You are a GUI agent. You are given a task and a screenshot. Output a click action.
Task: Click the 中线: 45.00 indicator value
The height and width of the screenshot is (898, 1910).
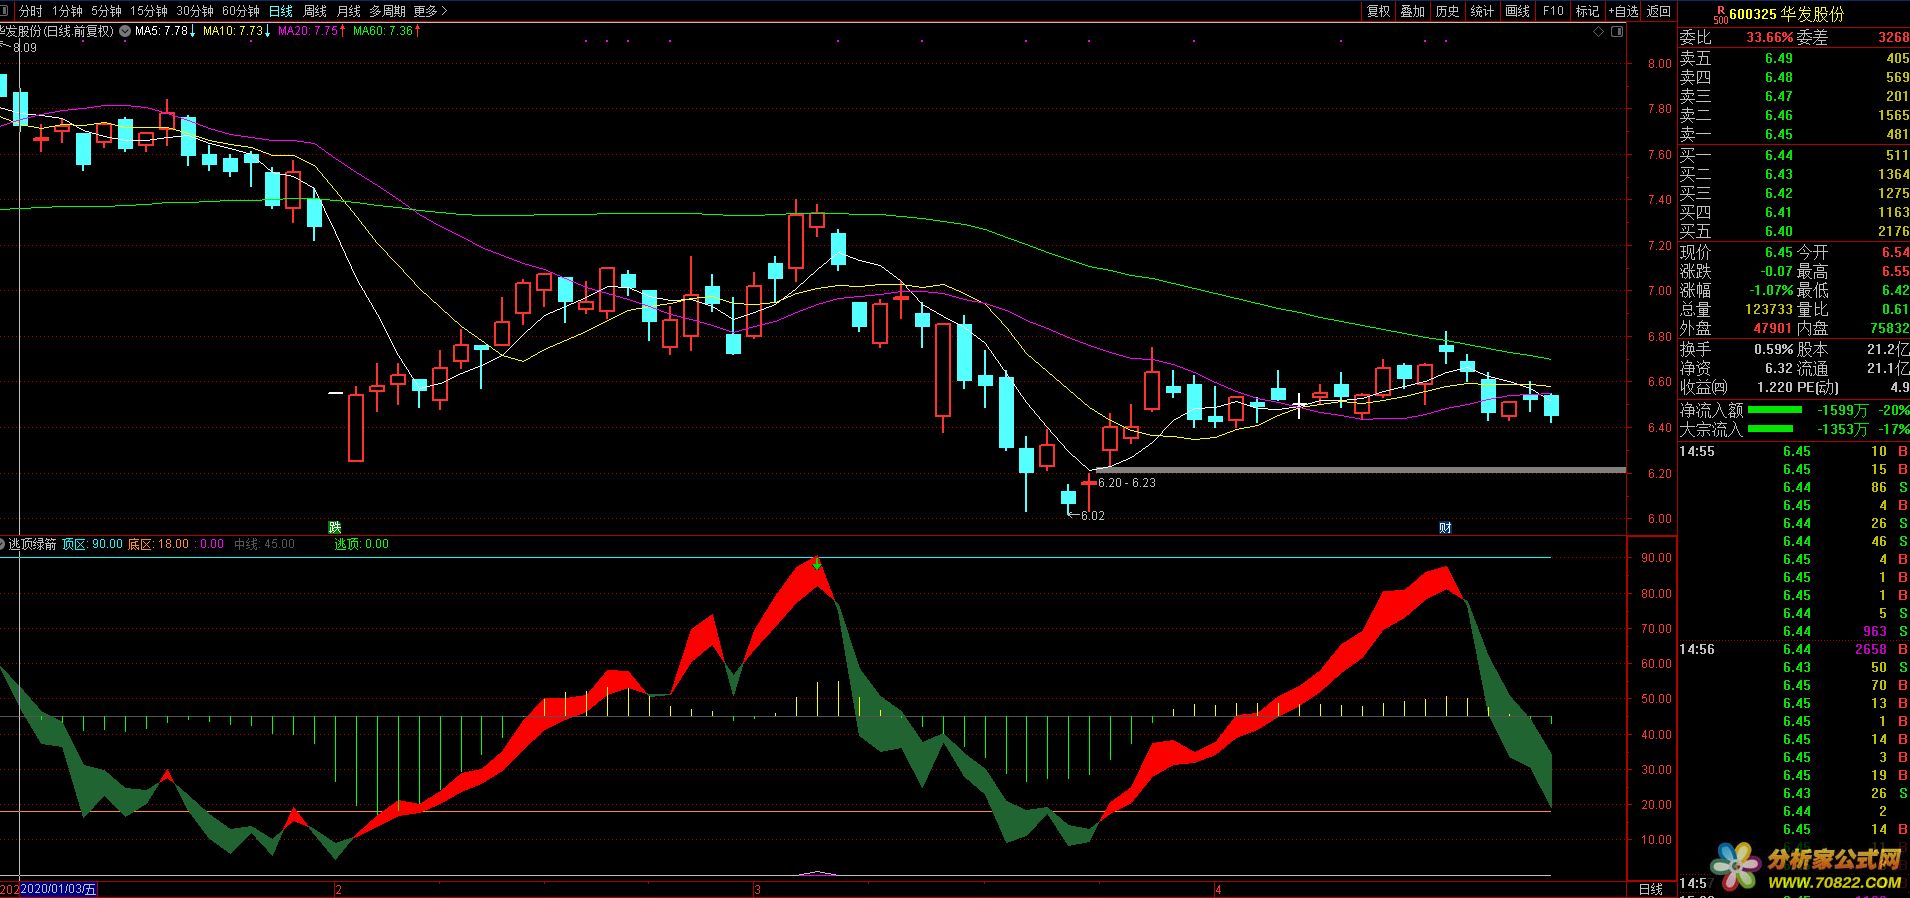[x=264, y=544]
